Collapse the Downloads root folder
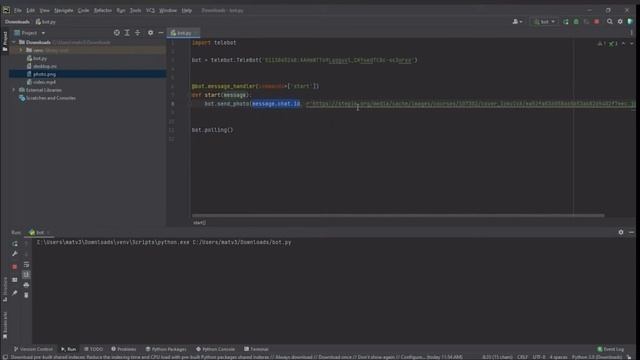 (14, 42)
